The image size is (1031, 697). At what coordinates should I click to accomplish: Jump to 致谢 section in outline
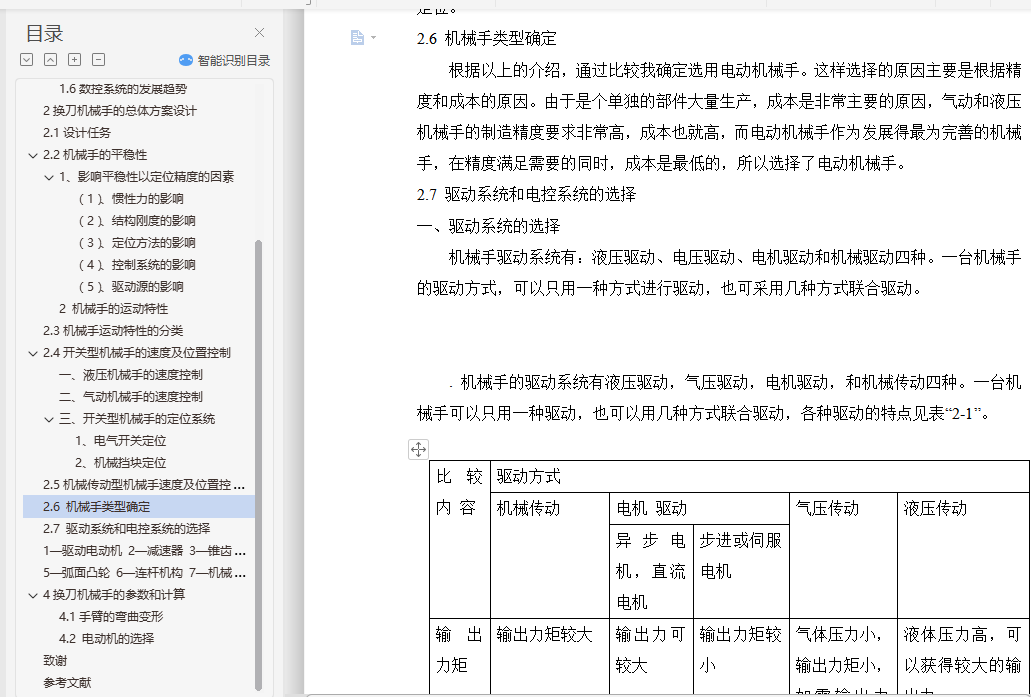[55, 661]
